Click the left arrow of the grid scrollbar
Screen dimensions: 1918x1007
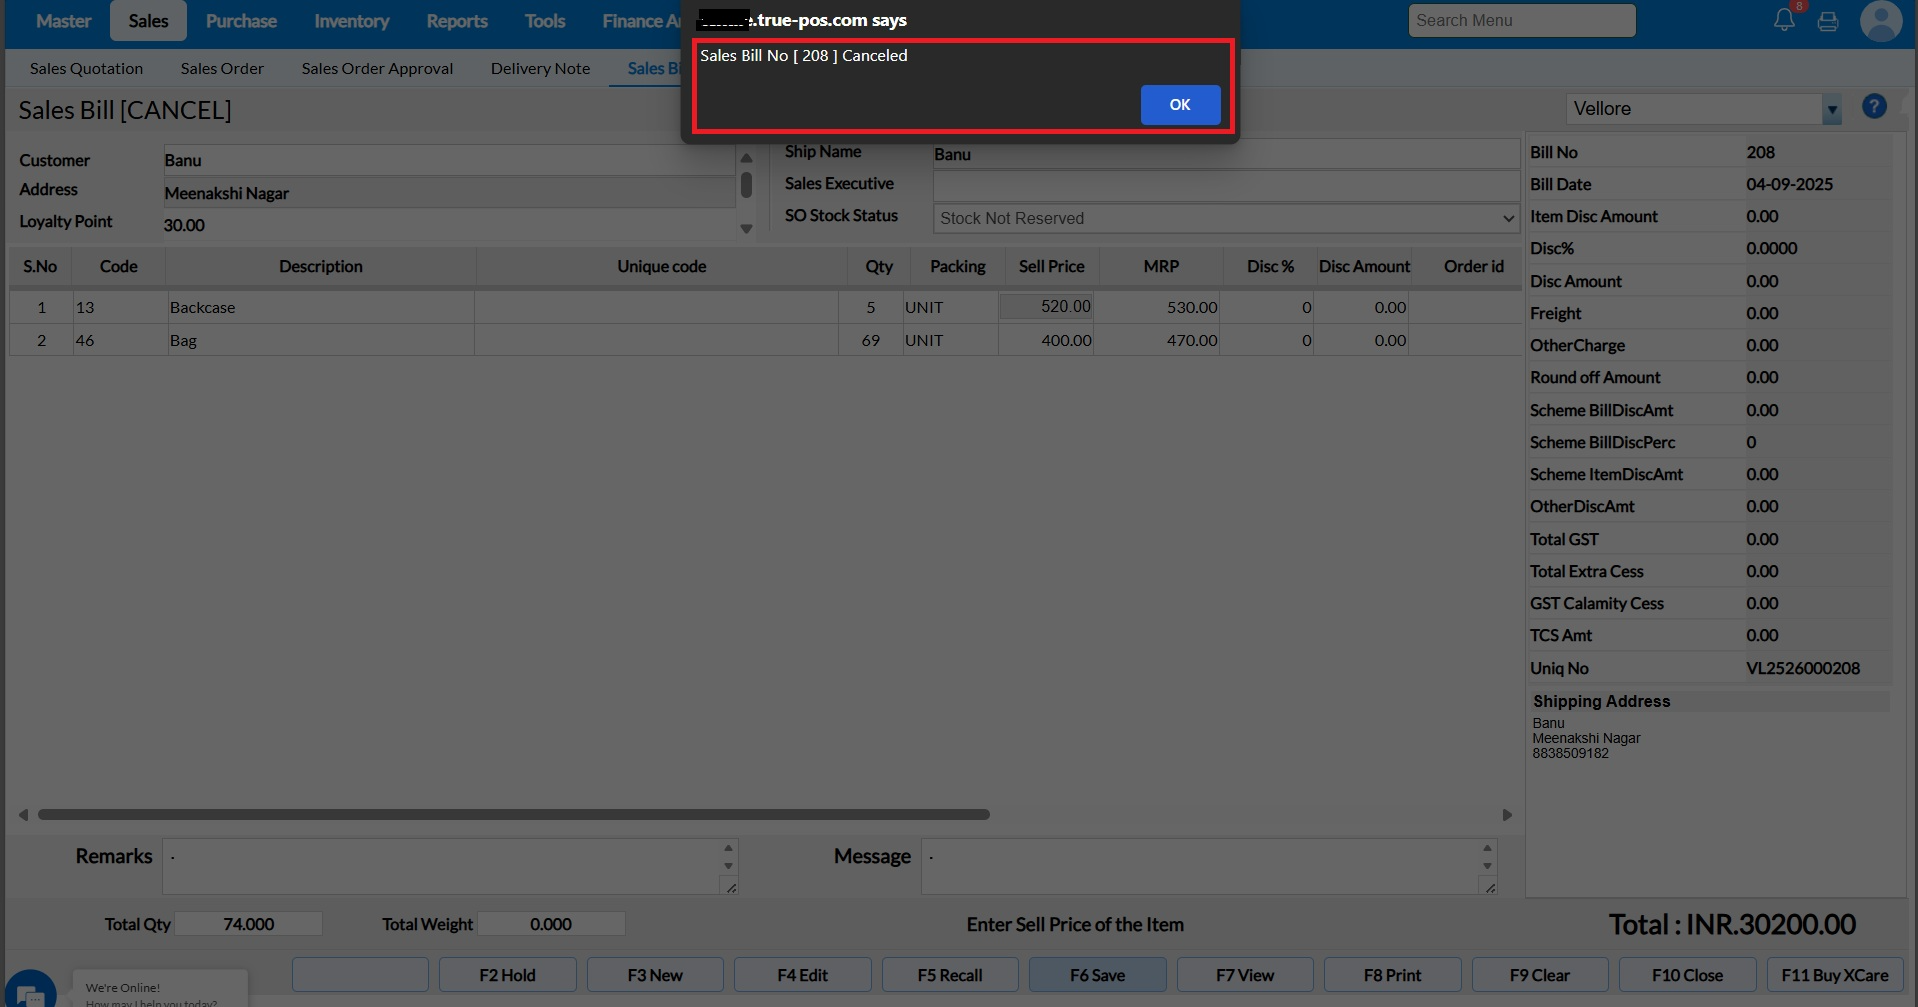coord(23,815)
